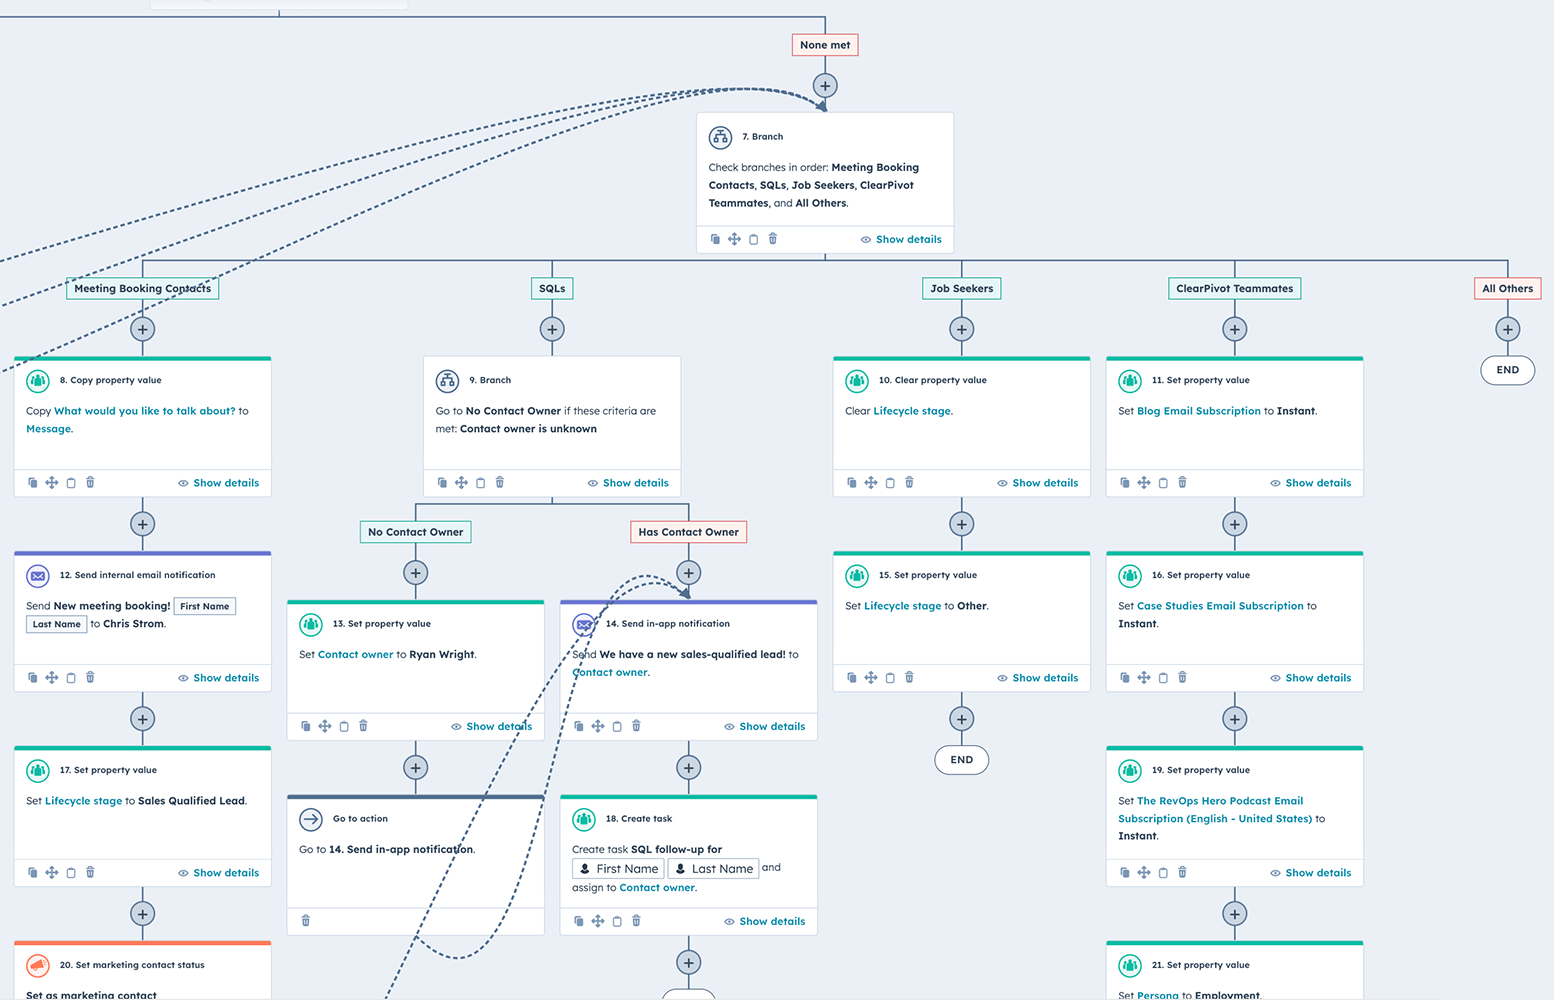Click the move icon on 9. Branch card
This screenshot has height=1000, width=1554.
[x=461, y=483]
